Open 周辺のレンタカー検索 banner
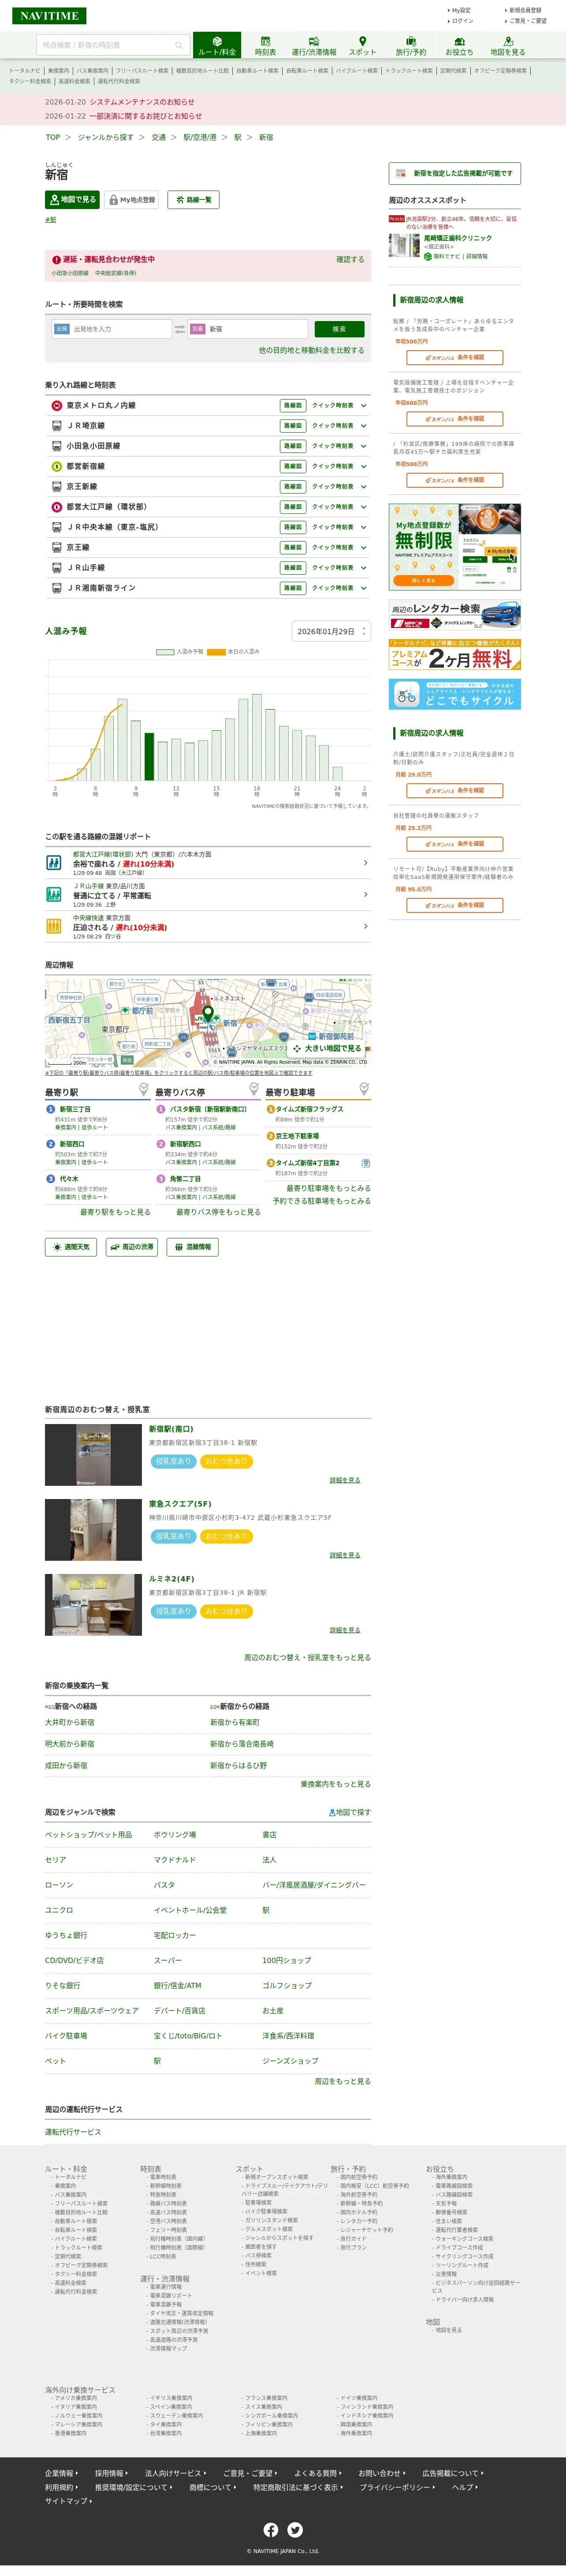This screenshot has width=566, height=2576. (455, 614)
